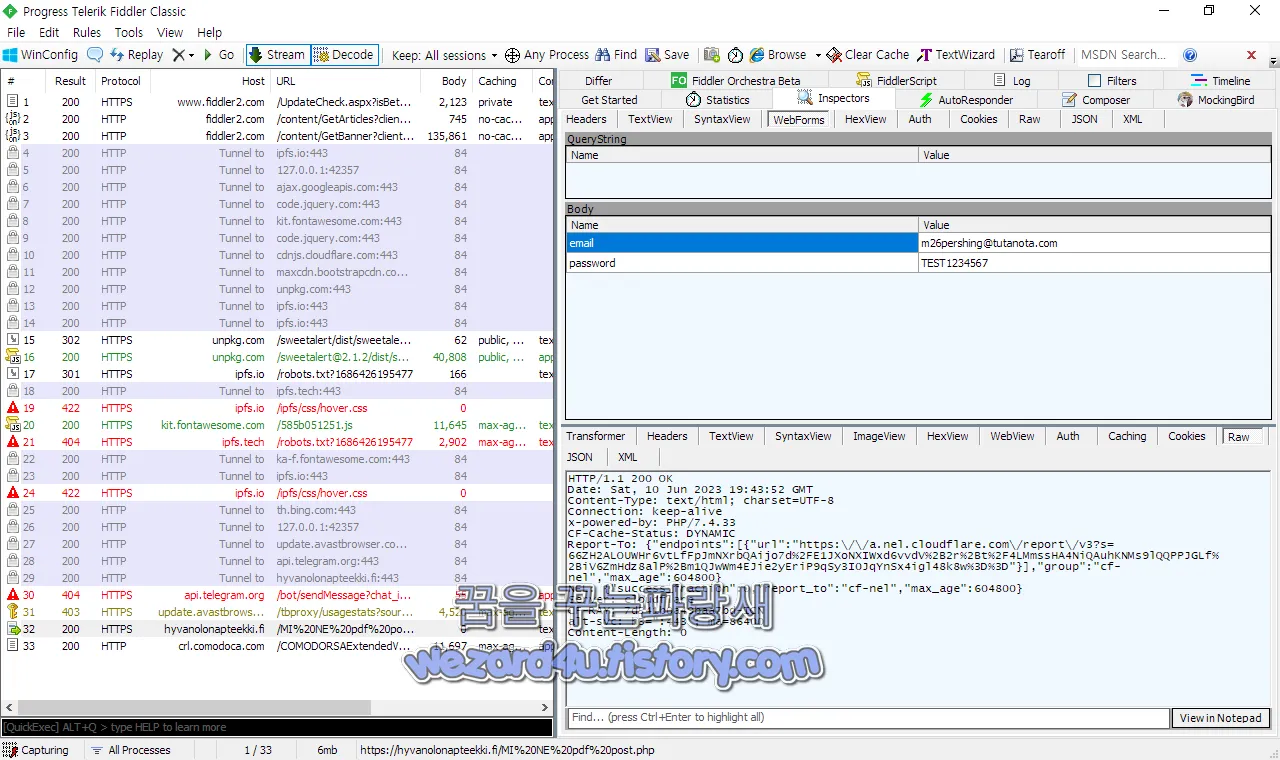Toggle Stream mode in toolbar
Viewport: 1280px width, 760px height.
[x=277, y=55]
